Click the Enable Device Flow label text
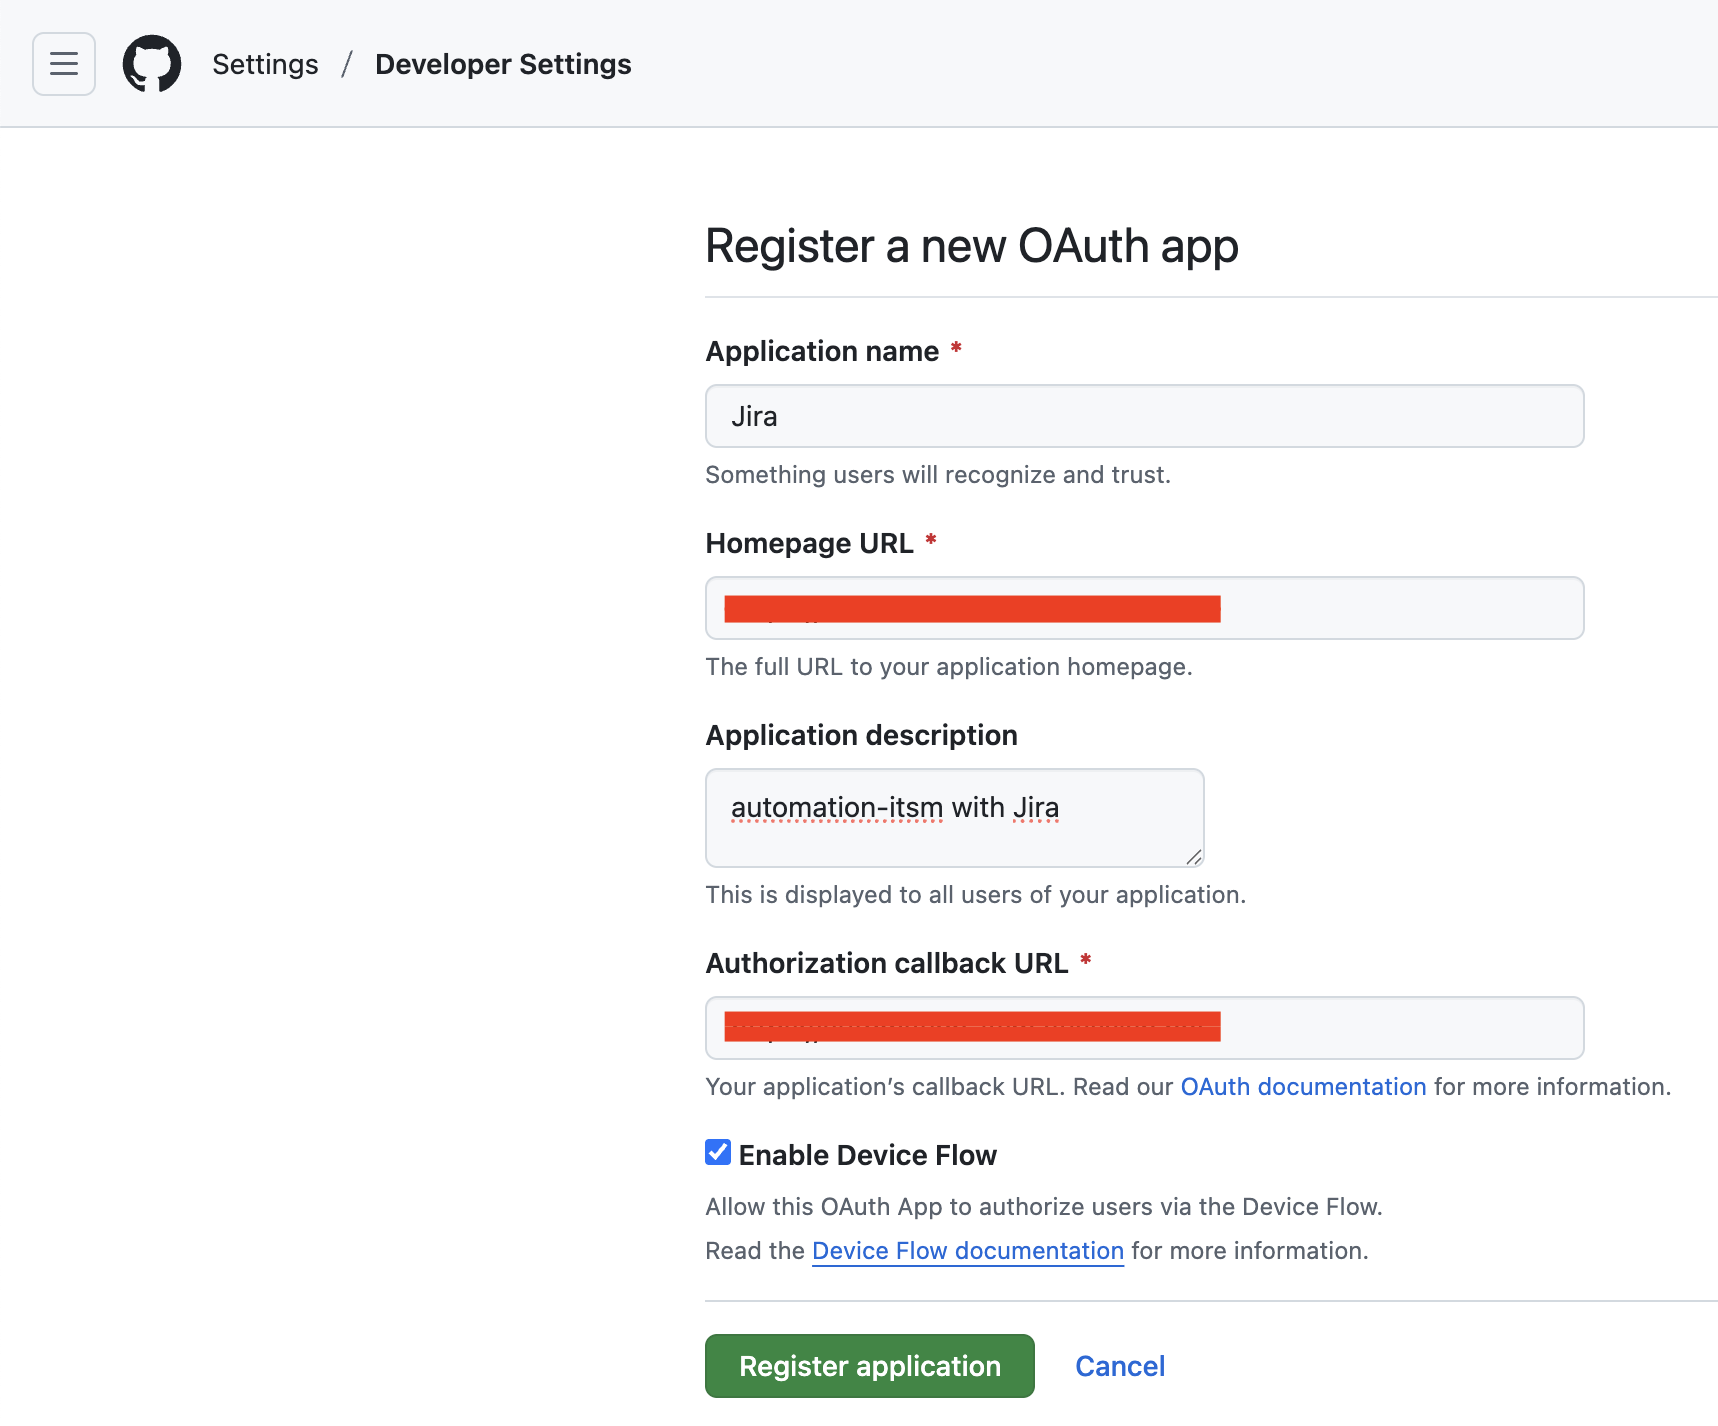This screenshot has height=1426, width=1718. pos(867,1155)
